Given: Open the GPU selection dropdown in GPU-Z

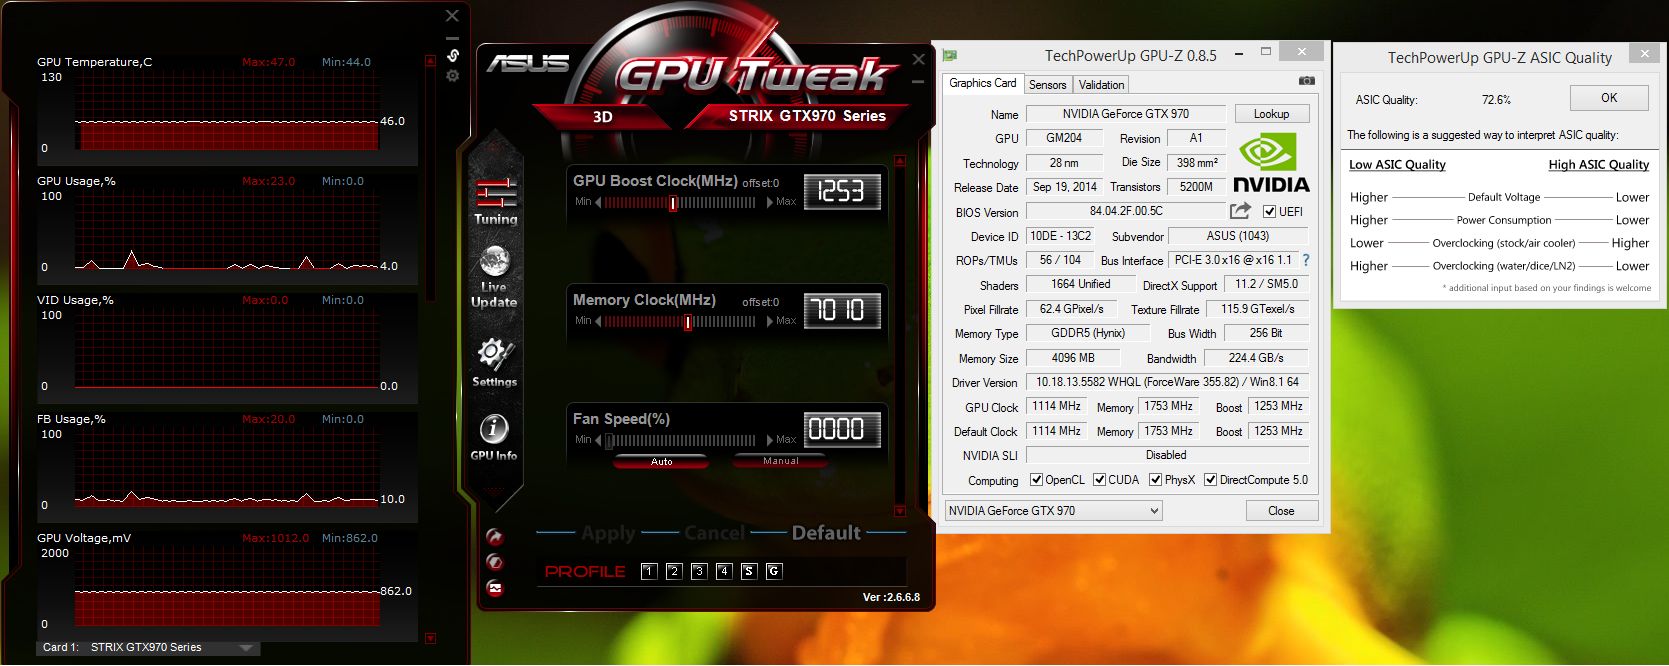Looking at the screenshot, I should [x=1053, y=511].
